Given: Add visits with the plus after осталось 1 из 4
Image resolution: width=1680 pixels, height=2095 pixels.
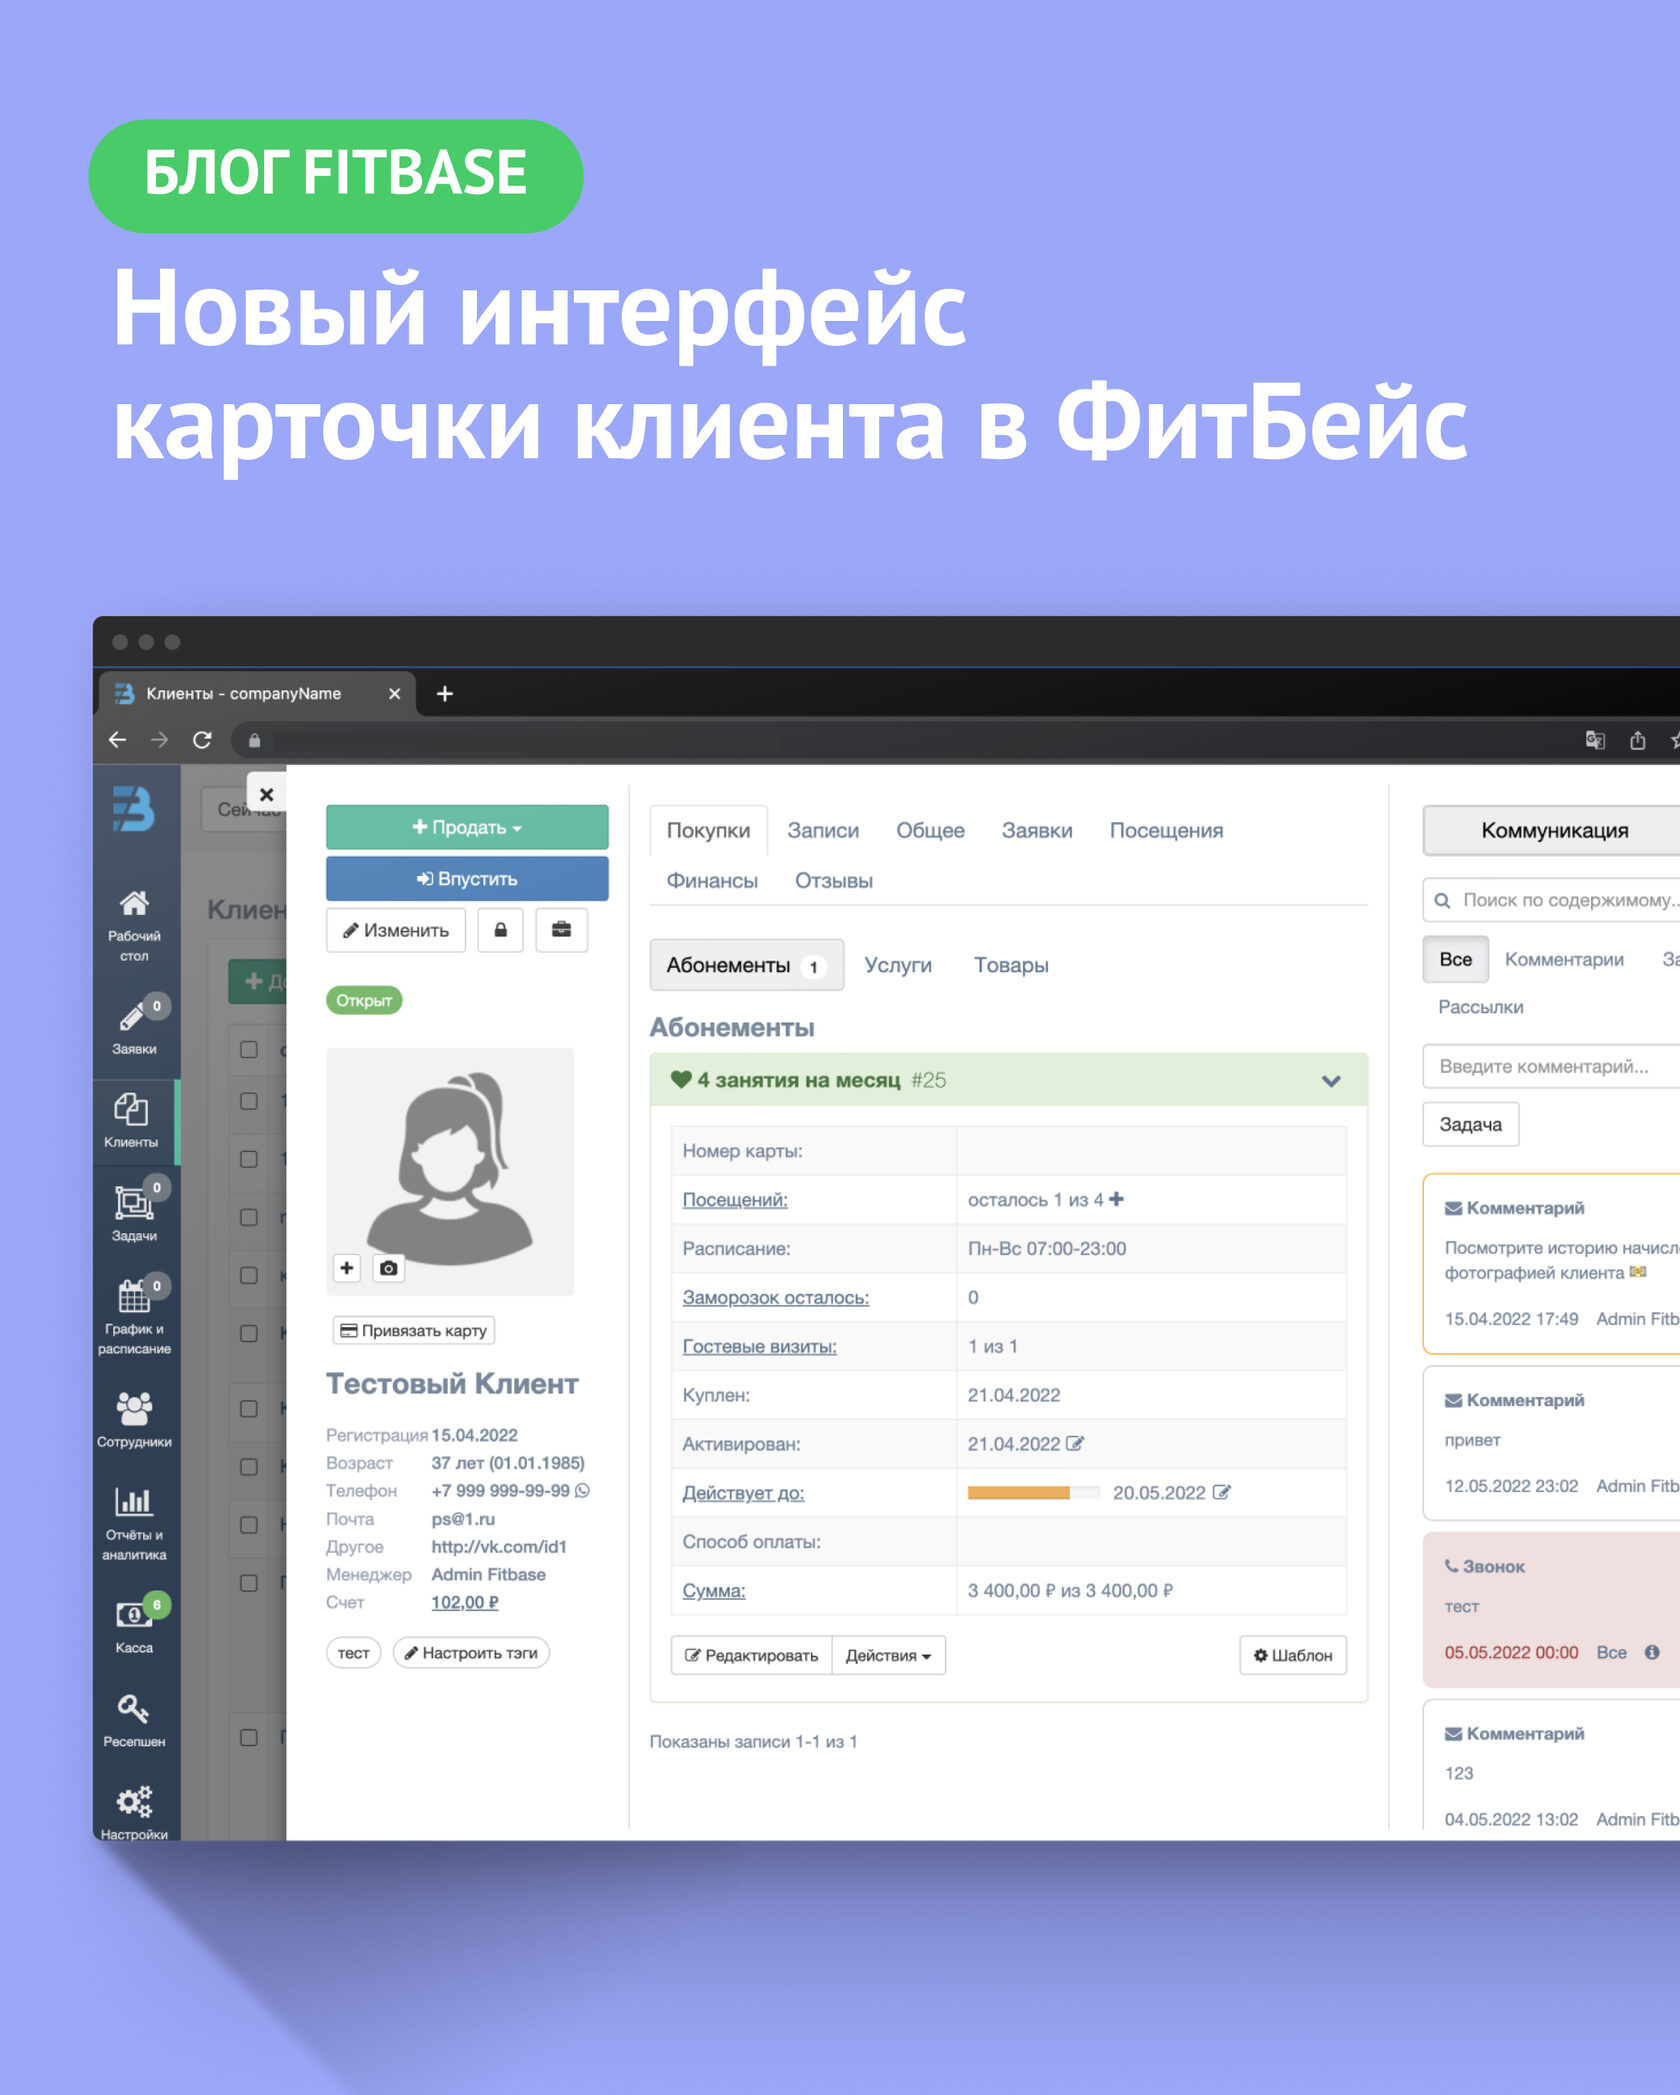Looking at the screenshot, I should pos(1117,1199).
